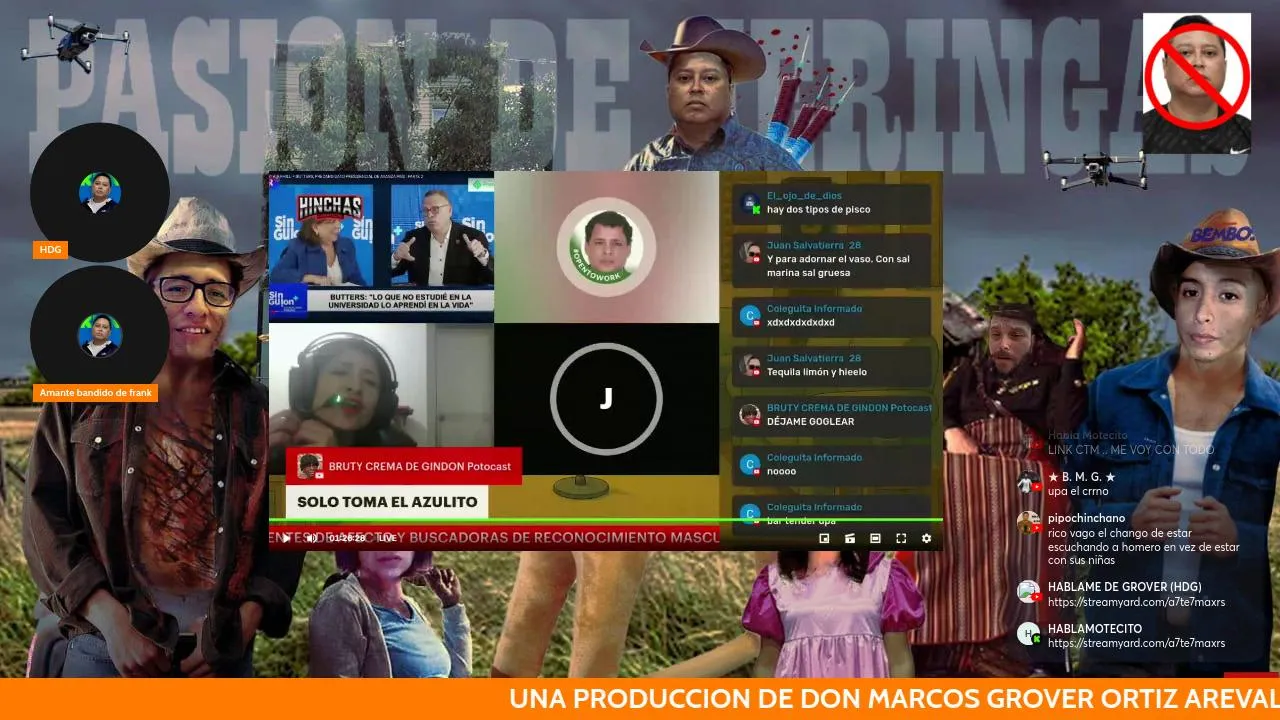Click the J participant circle tile
1280x720 pixels.
tap(606, 398)
